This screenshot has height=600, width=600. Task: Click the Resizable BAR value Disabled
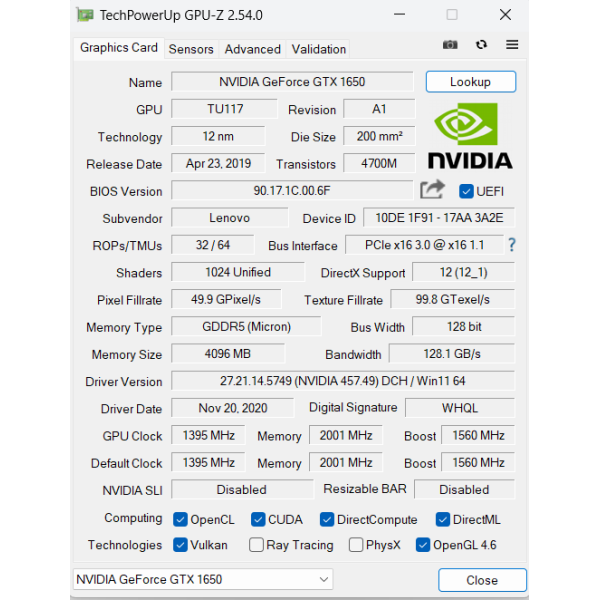point(465,489)
